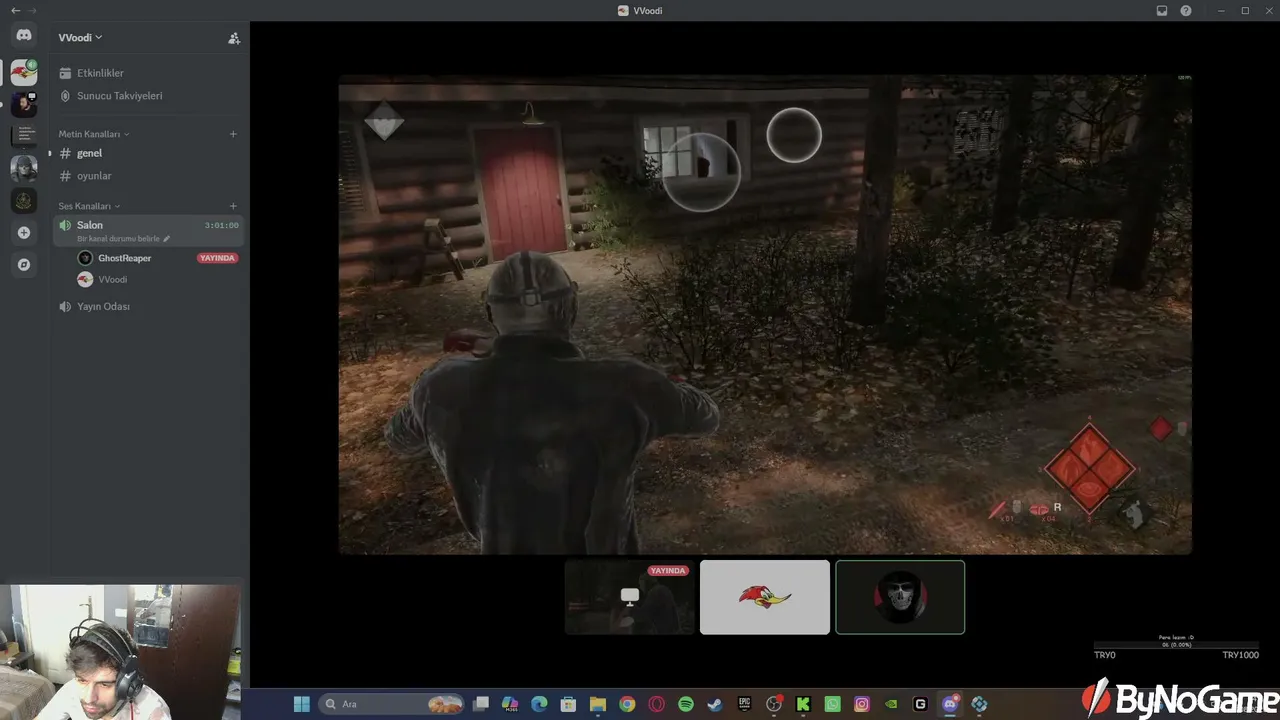Image resolution: width=1280 pixels, height=720 pixels.
Task: Open Google Chrome from the taskbar
Action: [x=627, y=704]
